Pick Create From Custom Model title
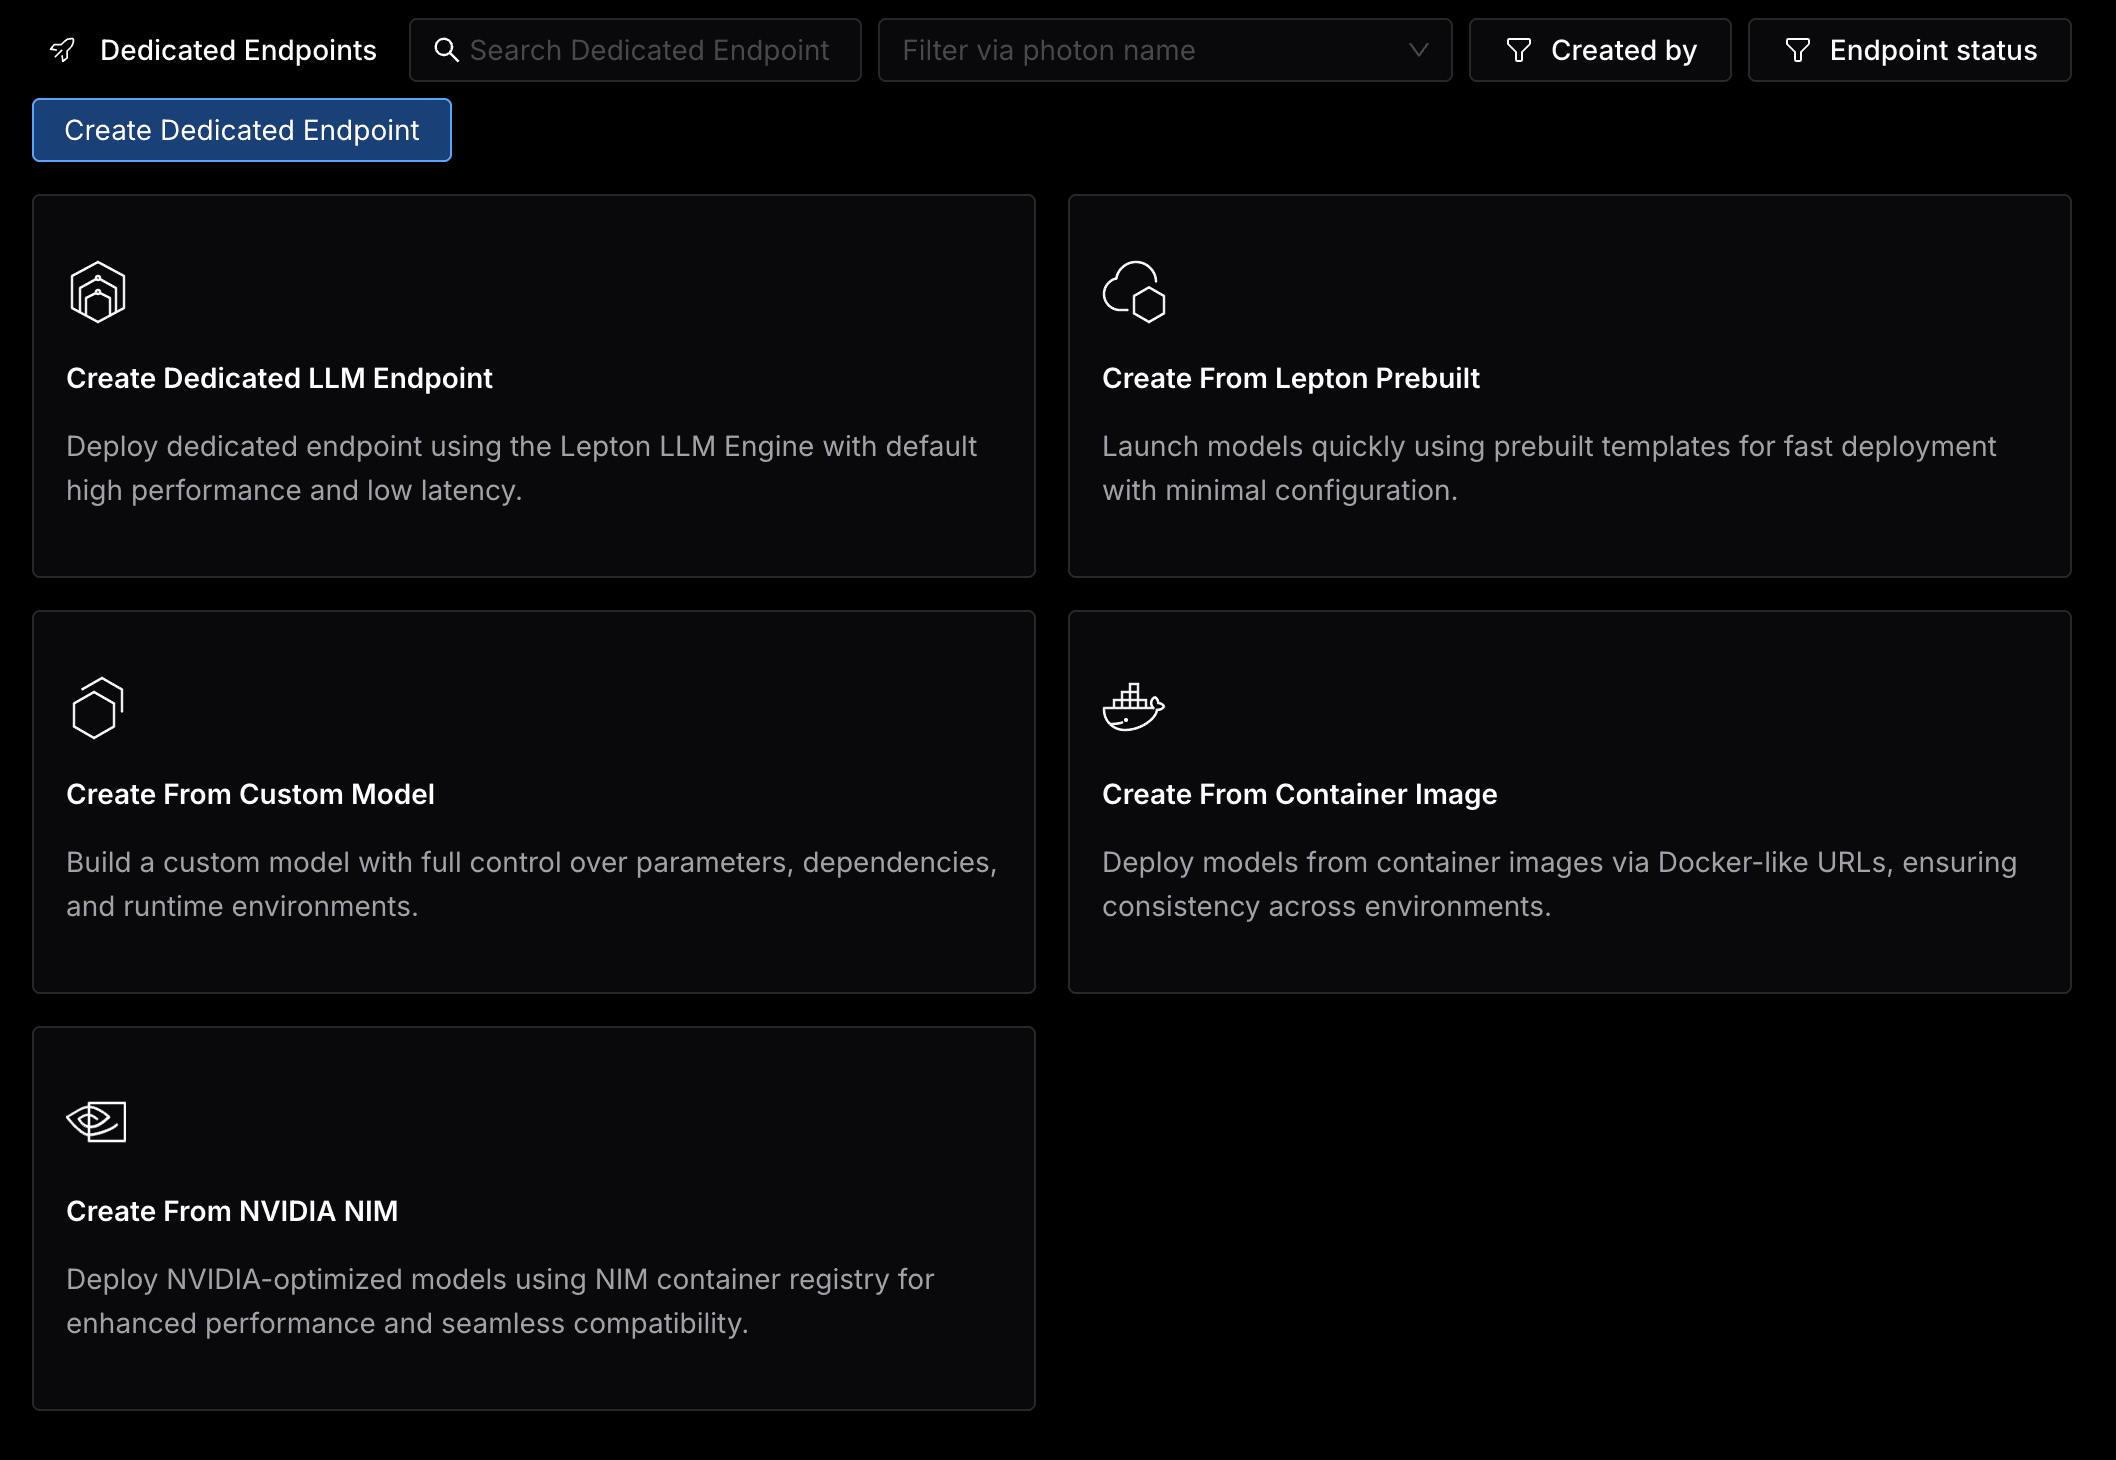 pos(250,794)
